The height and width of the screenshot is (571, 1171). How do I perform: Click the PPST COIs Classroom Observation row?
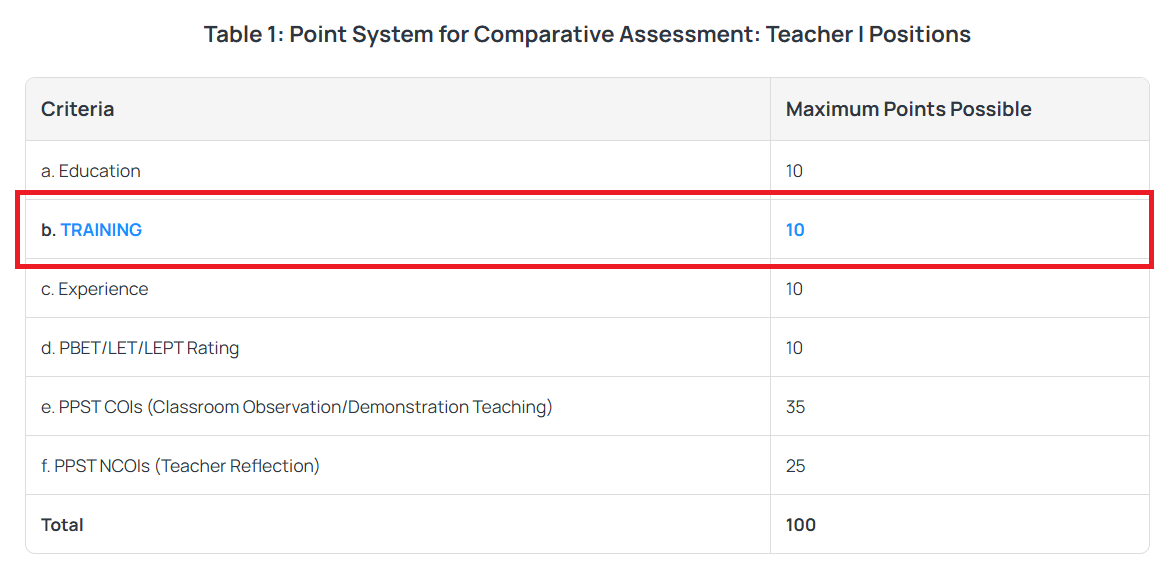296,407
